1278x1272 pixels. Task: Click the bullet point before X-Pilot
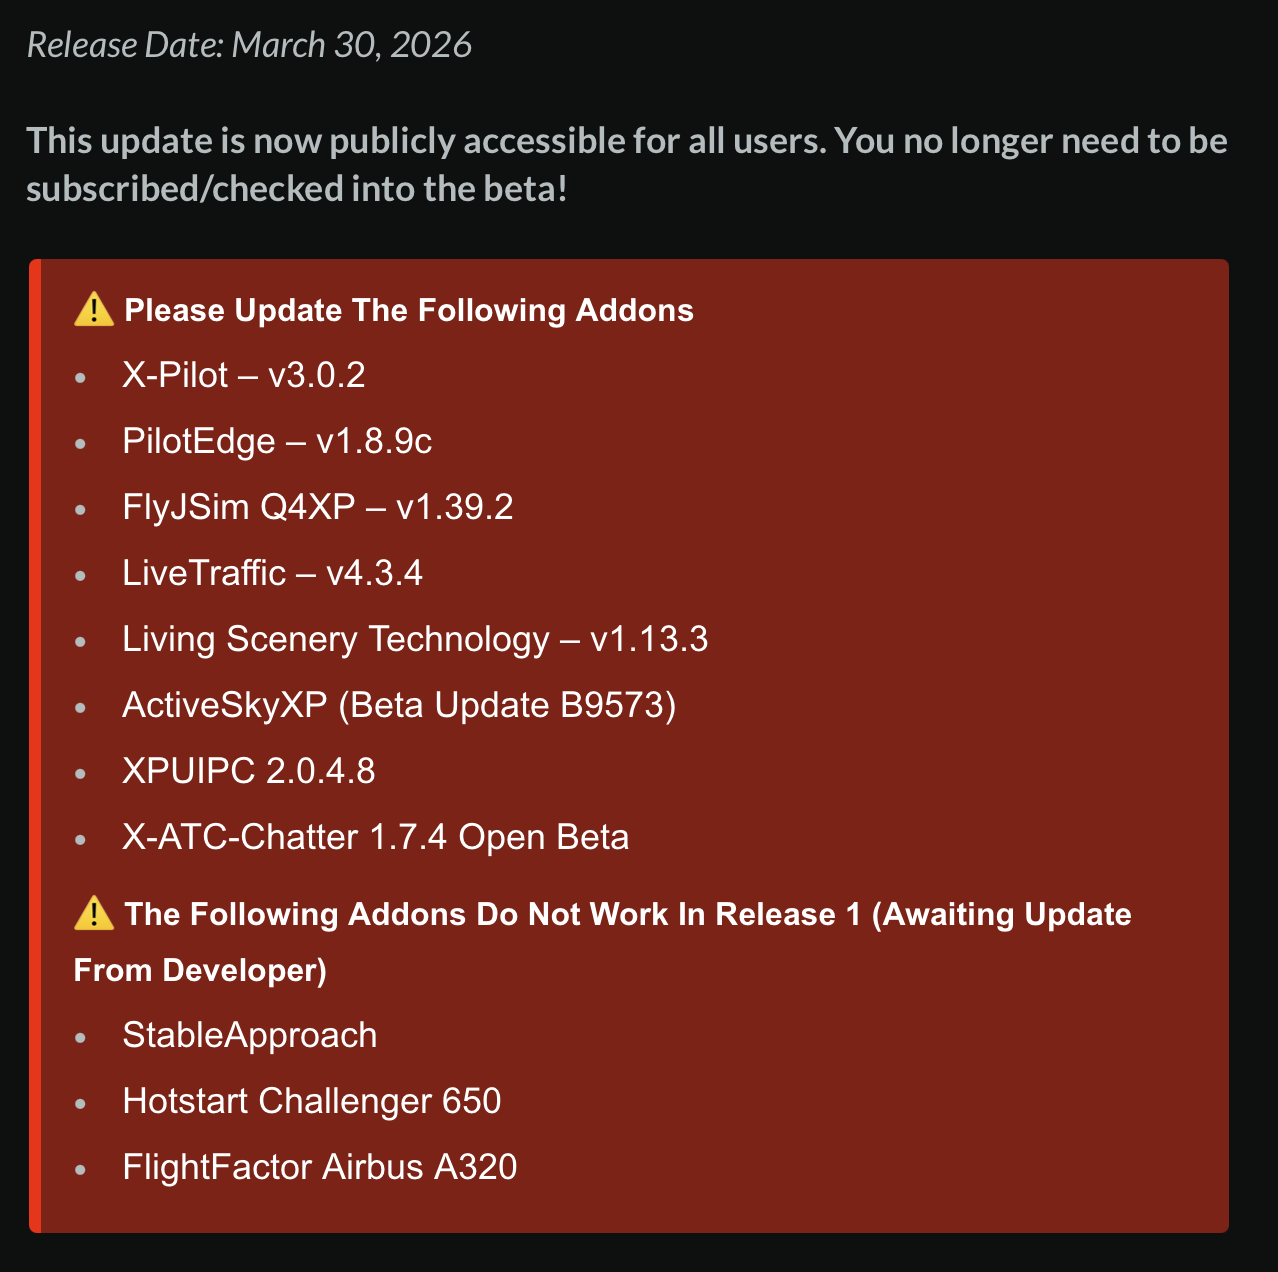[x=81, y=377]
